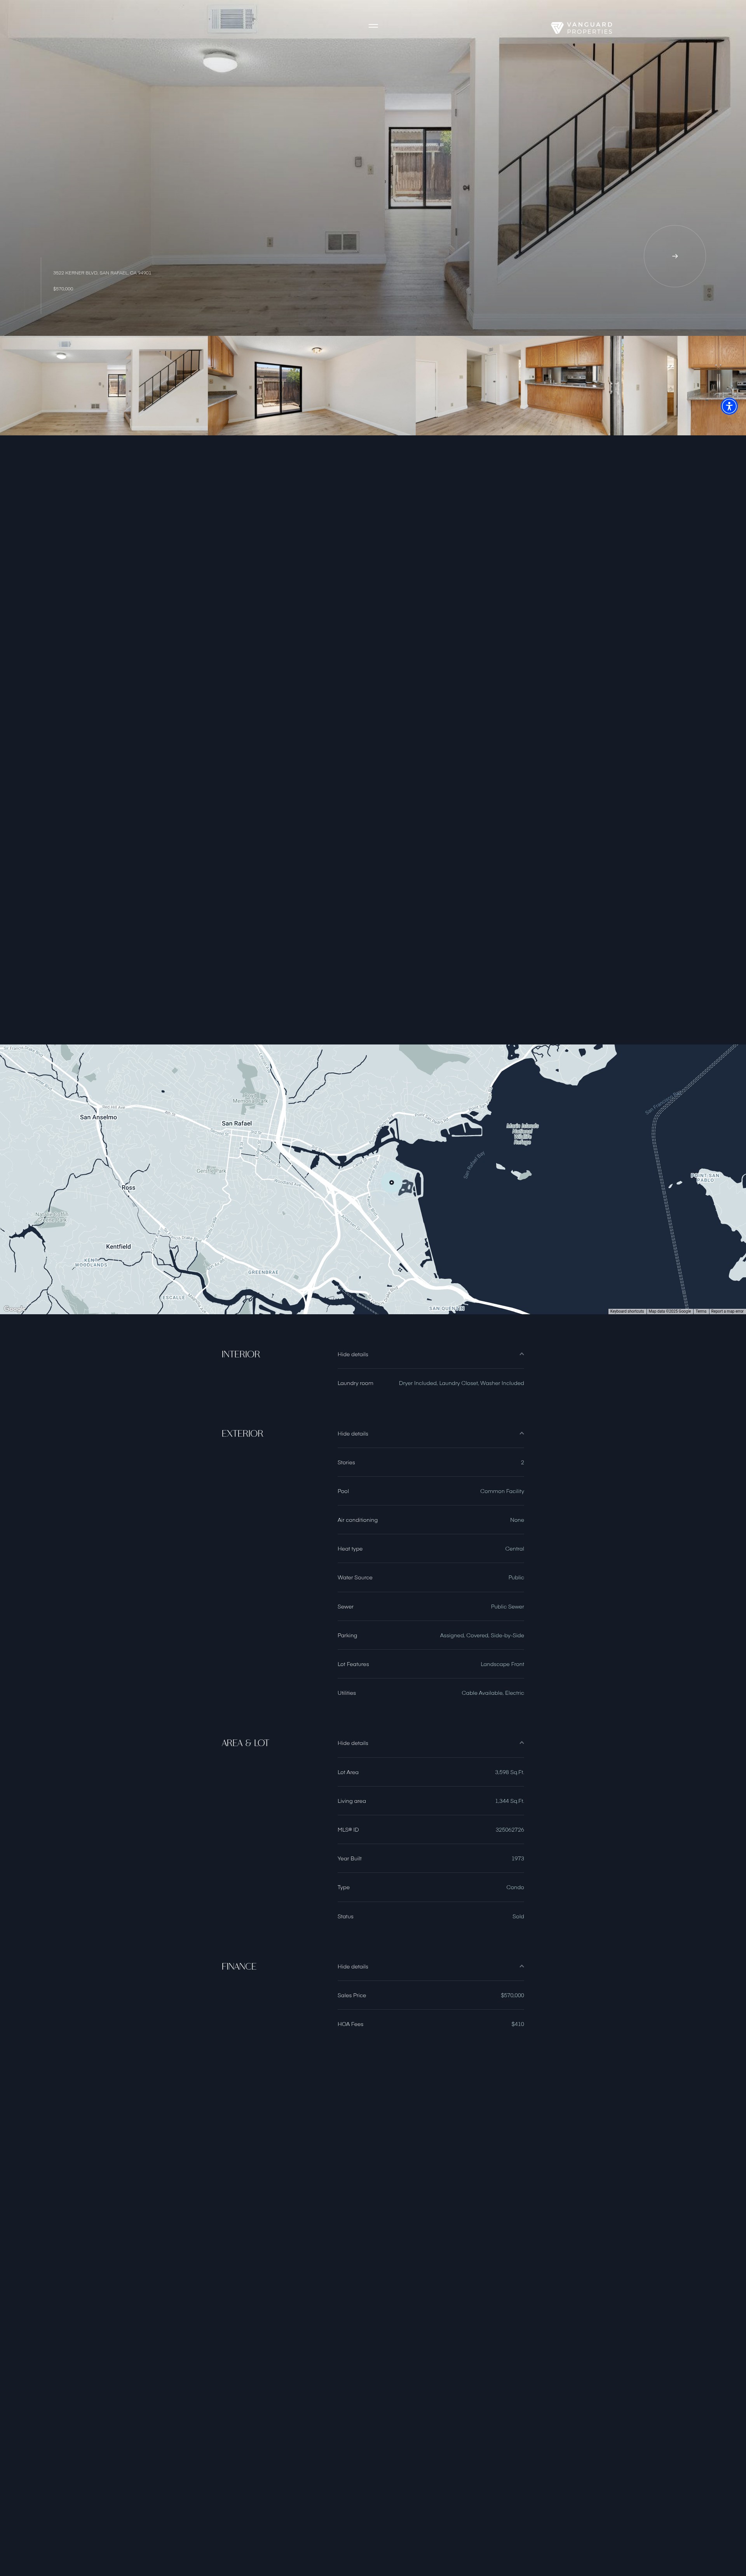Viewport: 746px width, 2576px height.
Task: Click the EXTERIOR section heading
Action: point(242,1433)
